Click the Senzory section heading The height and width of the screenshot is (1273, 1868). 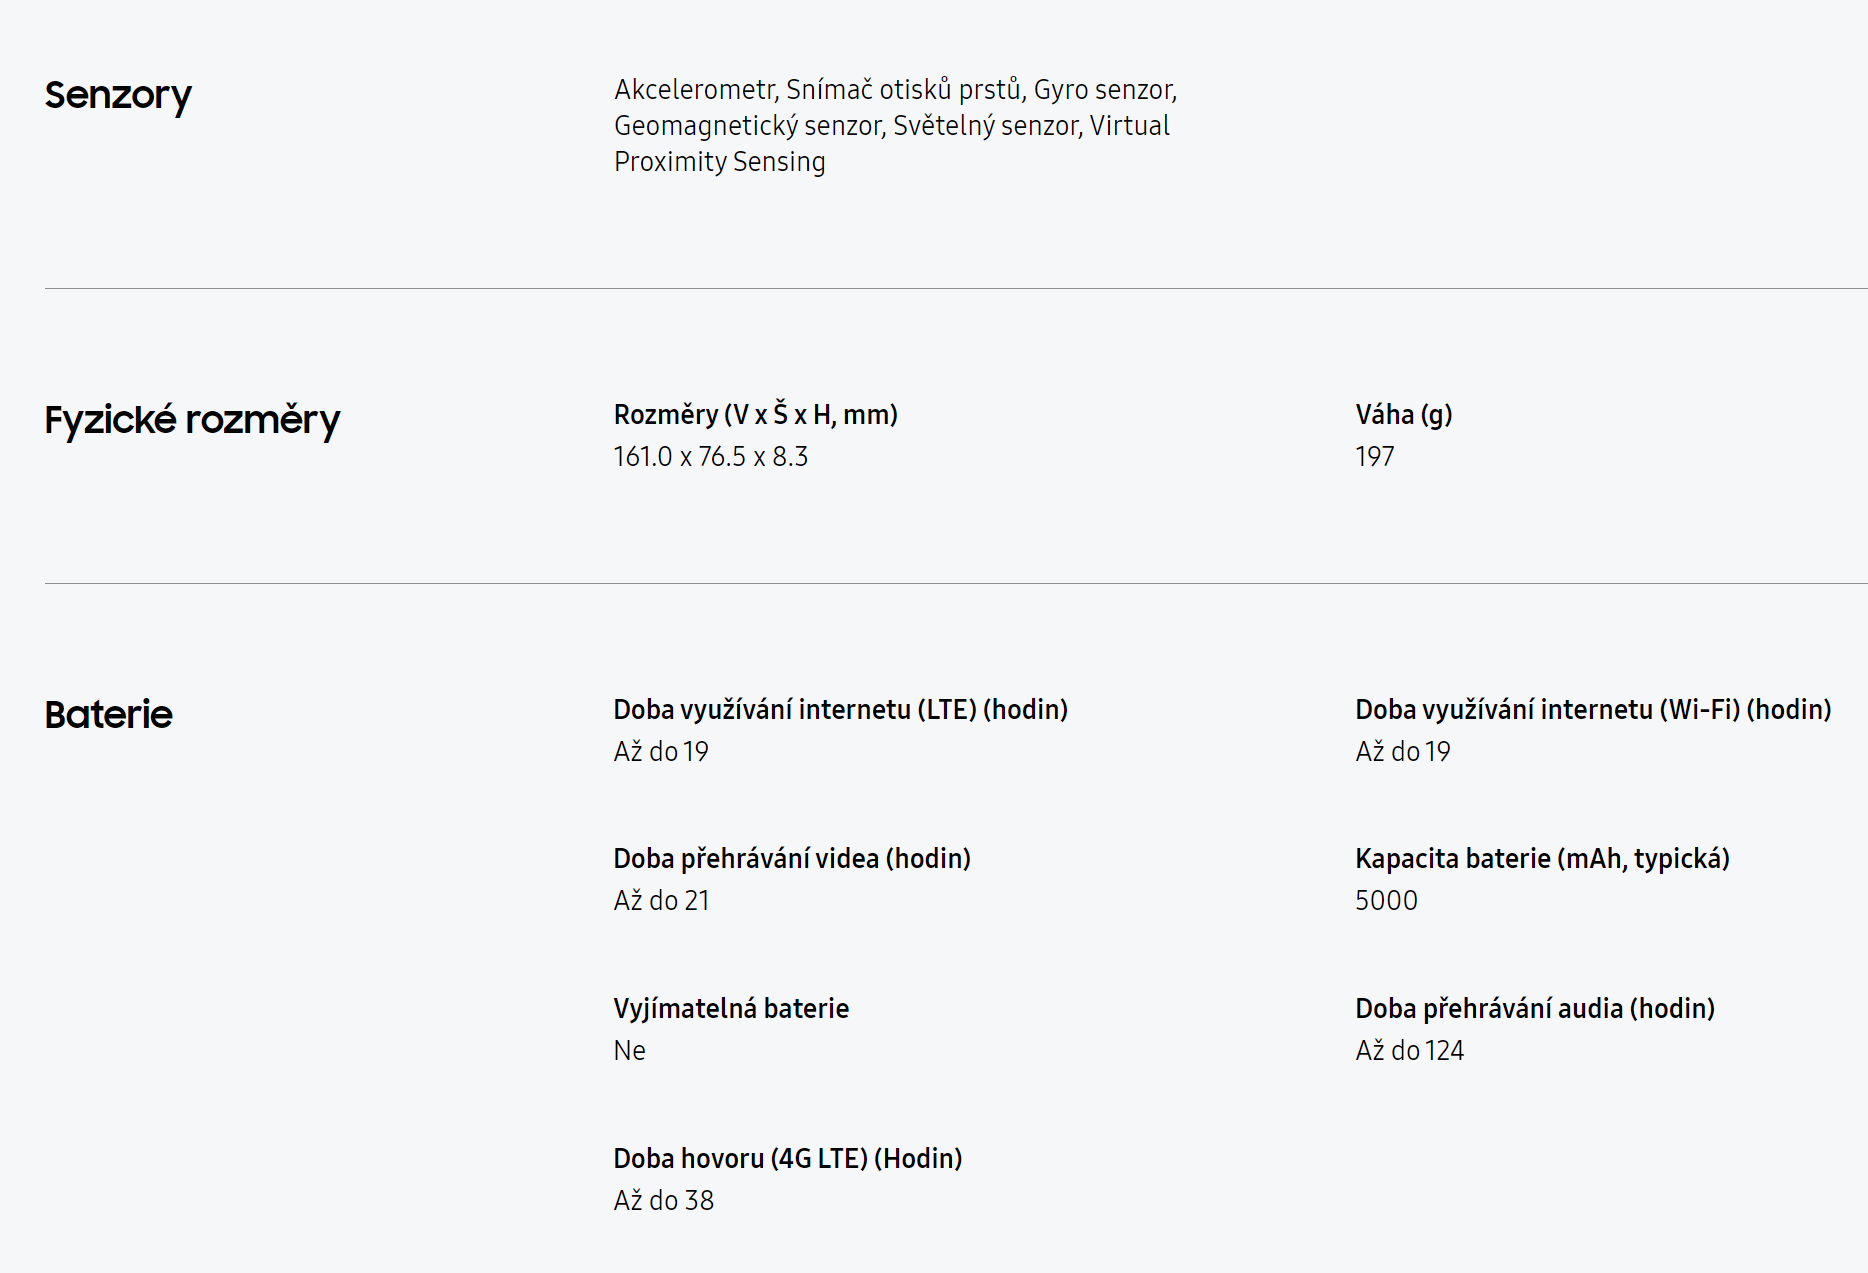[118, 96]
